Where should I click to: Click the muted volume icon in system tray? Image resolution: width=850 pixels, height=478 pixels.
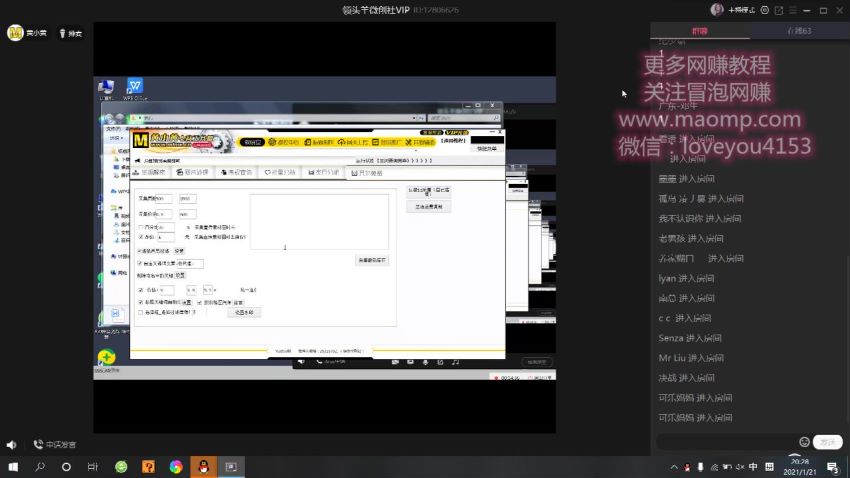point(740,467)
